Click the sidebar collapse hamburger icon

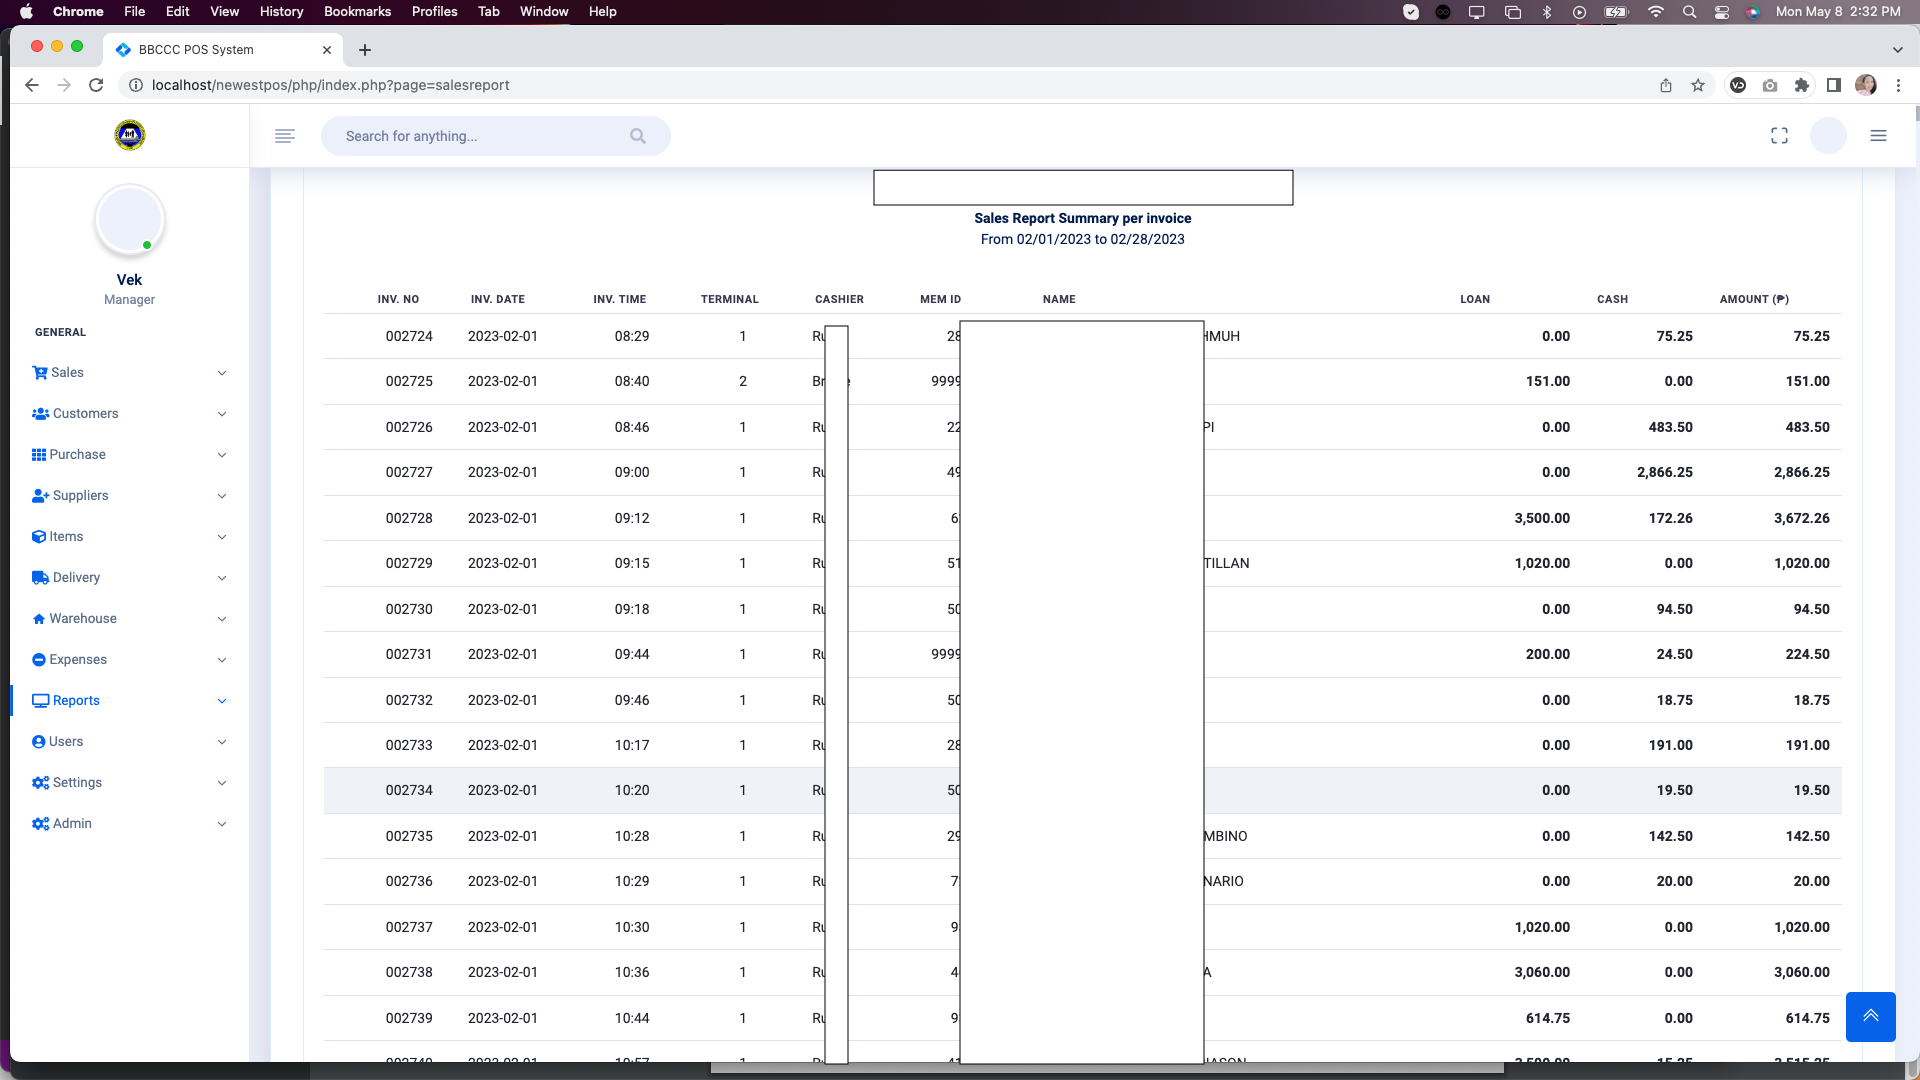(285, 136)
